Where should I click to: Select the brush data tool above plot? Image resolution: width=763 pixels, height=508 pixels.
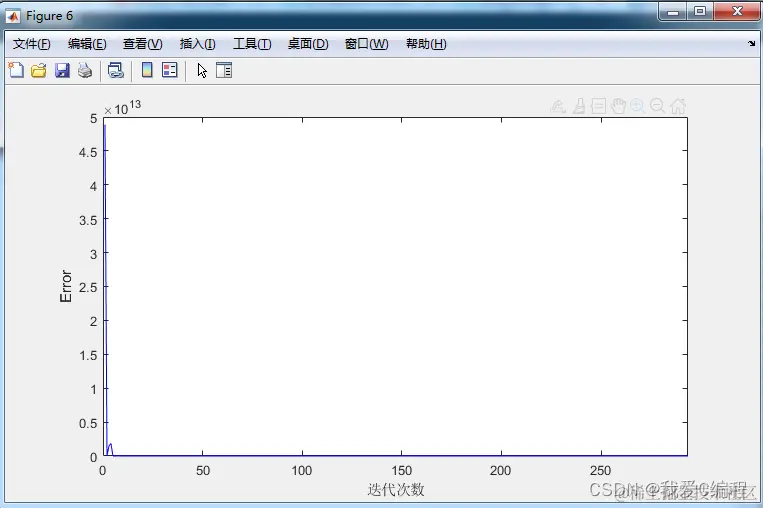579,106
